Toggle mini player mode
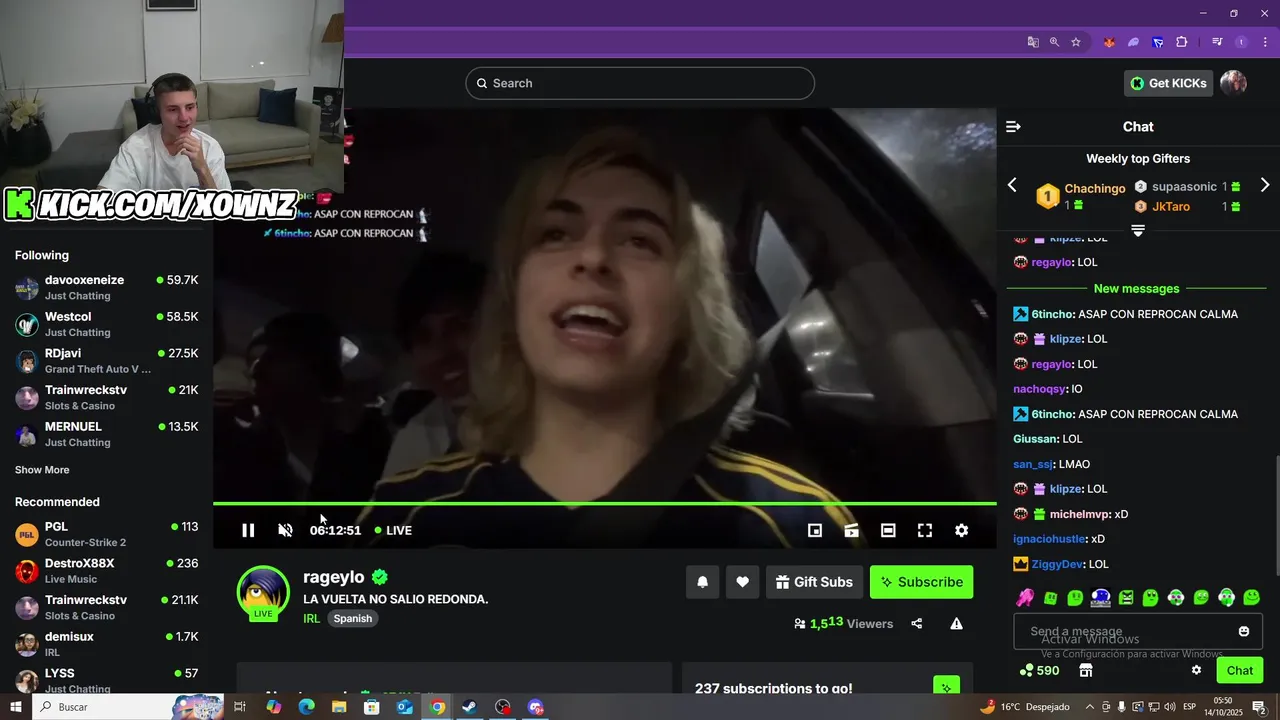The width and height of the screenshot is (1280, 720). [x=815, y=530]
